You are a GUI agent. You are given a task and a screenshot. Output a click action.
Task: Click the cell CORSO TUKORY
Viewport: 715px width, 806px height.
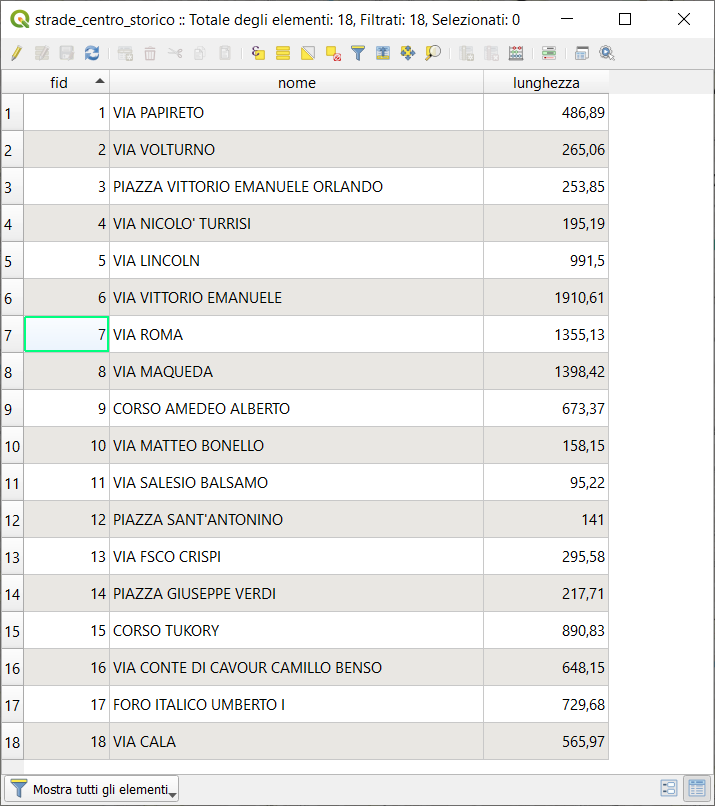(297, 631)
